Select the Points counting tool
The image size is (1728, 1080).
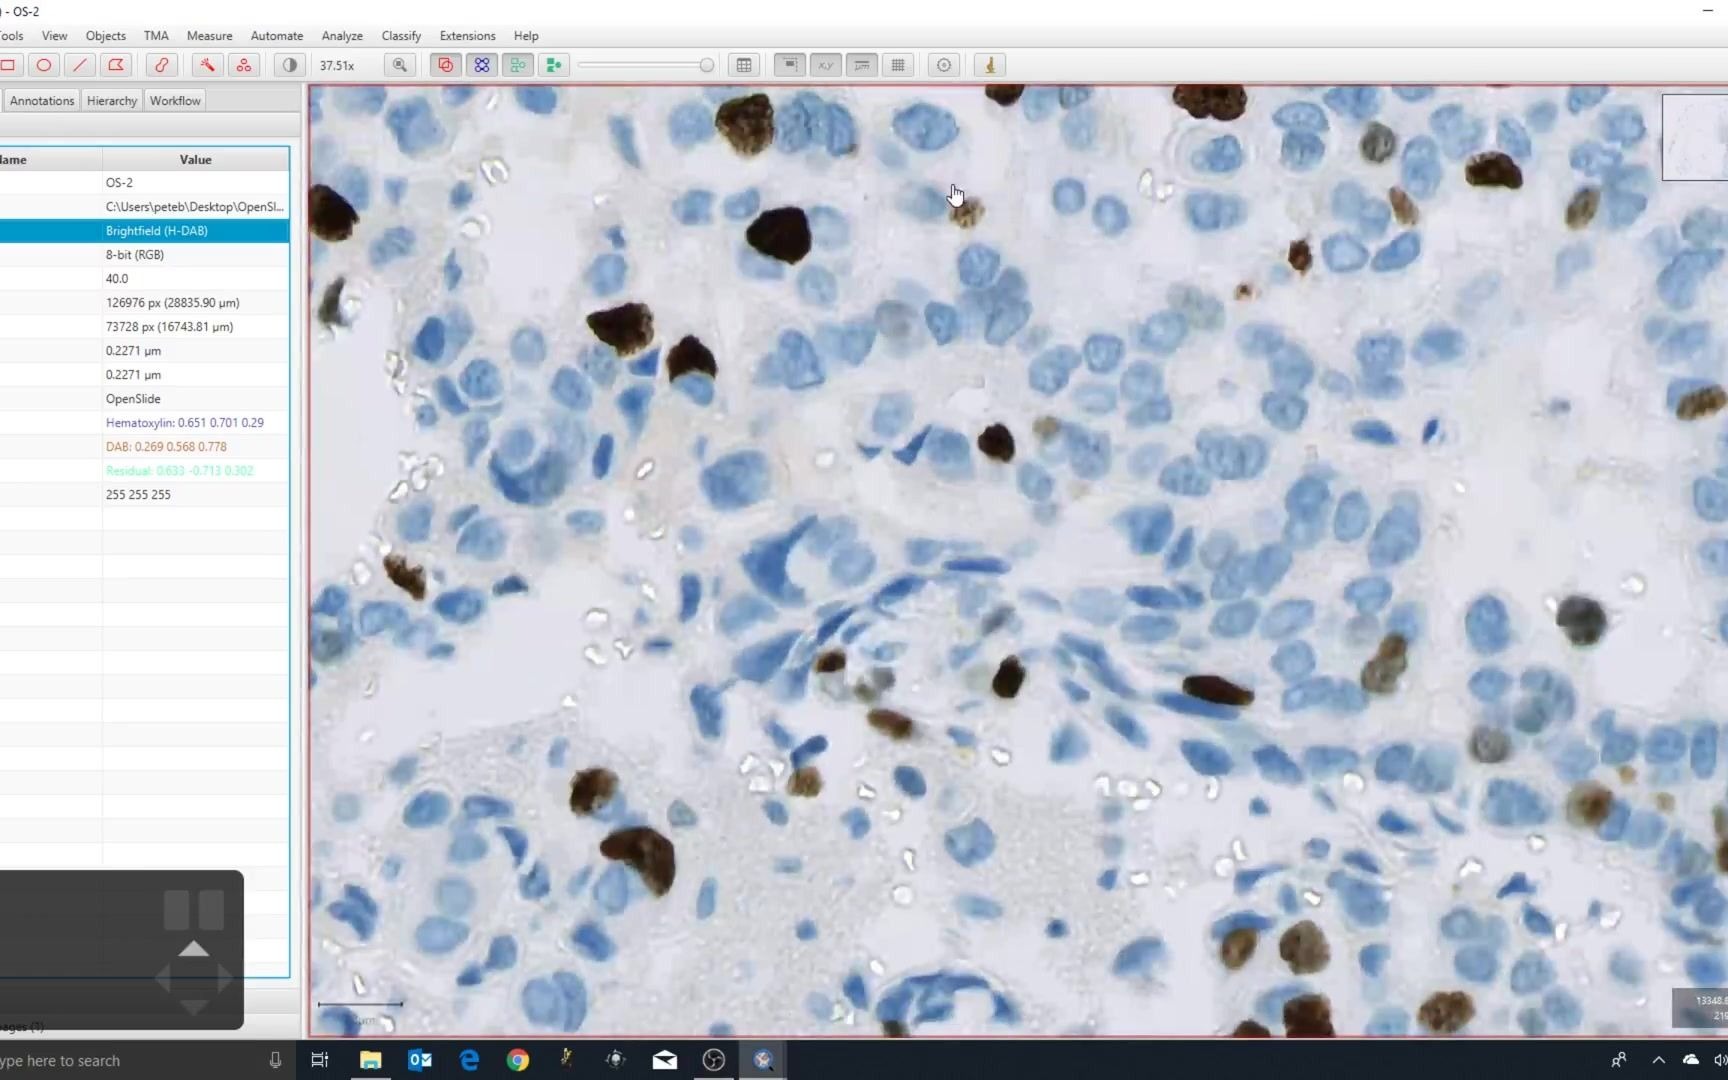click(x=244, y=65)
